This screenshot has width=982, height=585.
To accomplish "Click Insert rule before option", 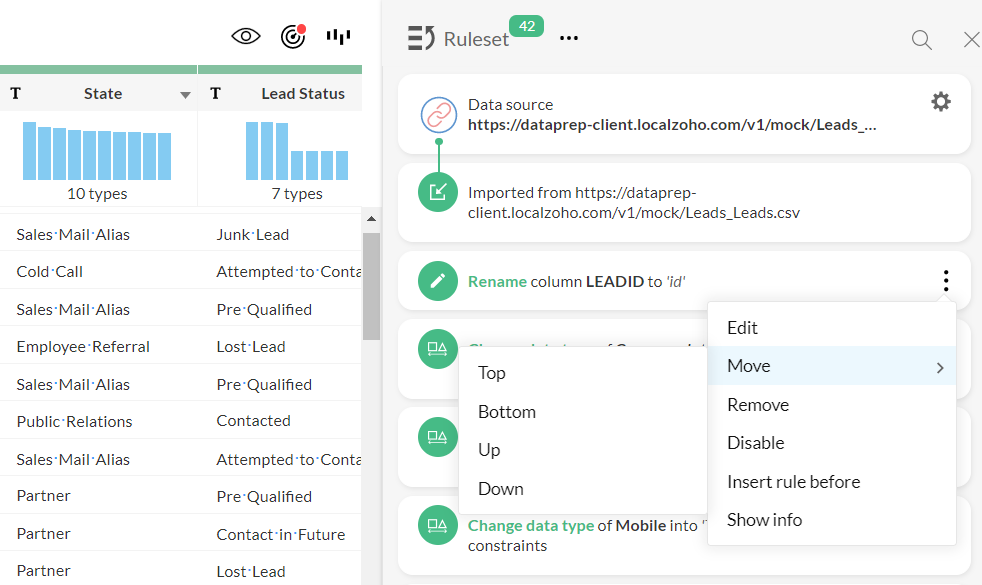I will (x=793, y=482).
